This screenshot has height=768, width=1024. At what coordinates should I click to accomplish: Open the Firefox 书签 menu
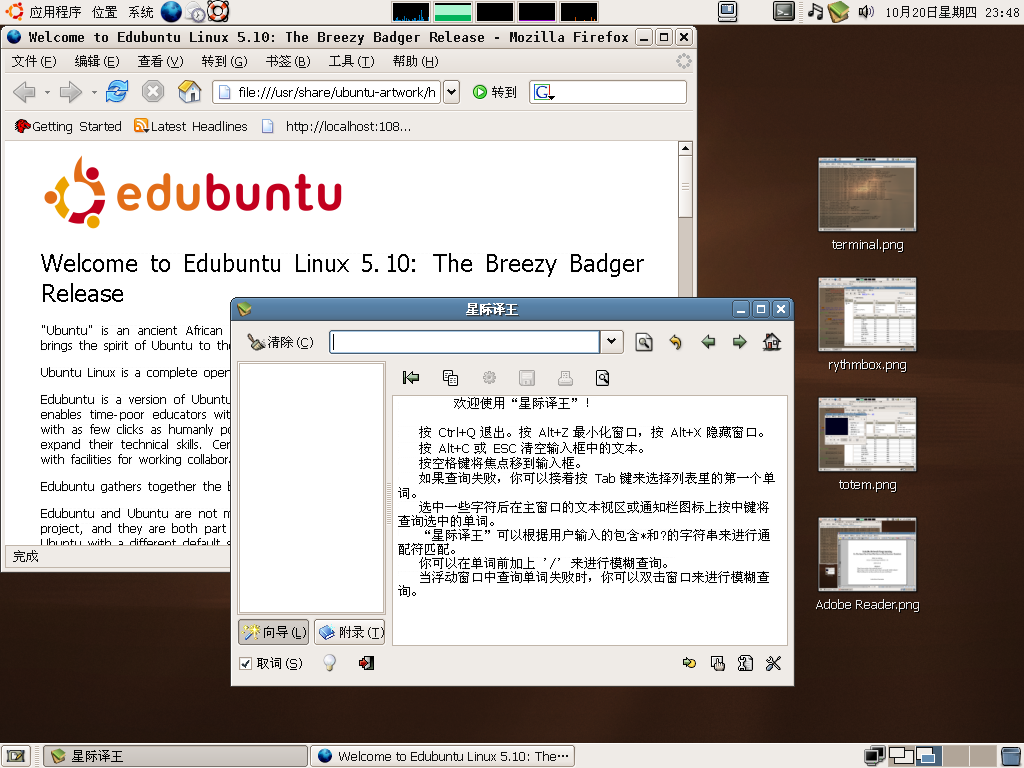288,61
